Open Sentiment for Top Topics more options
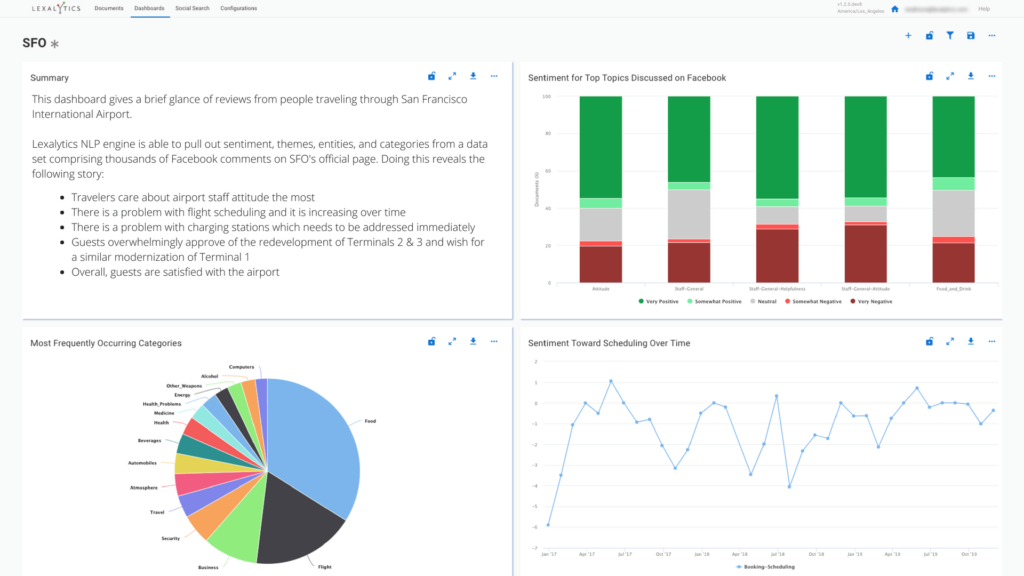Screen dimensions: 1024x576 point(992,76)
